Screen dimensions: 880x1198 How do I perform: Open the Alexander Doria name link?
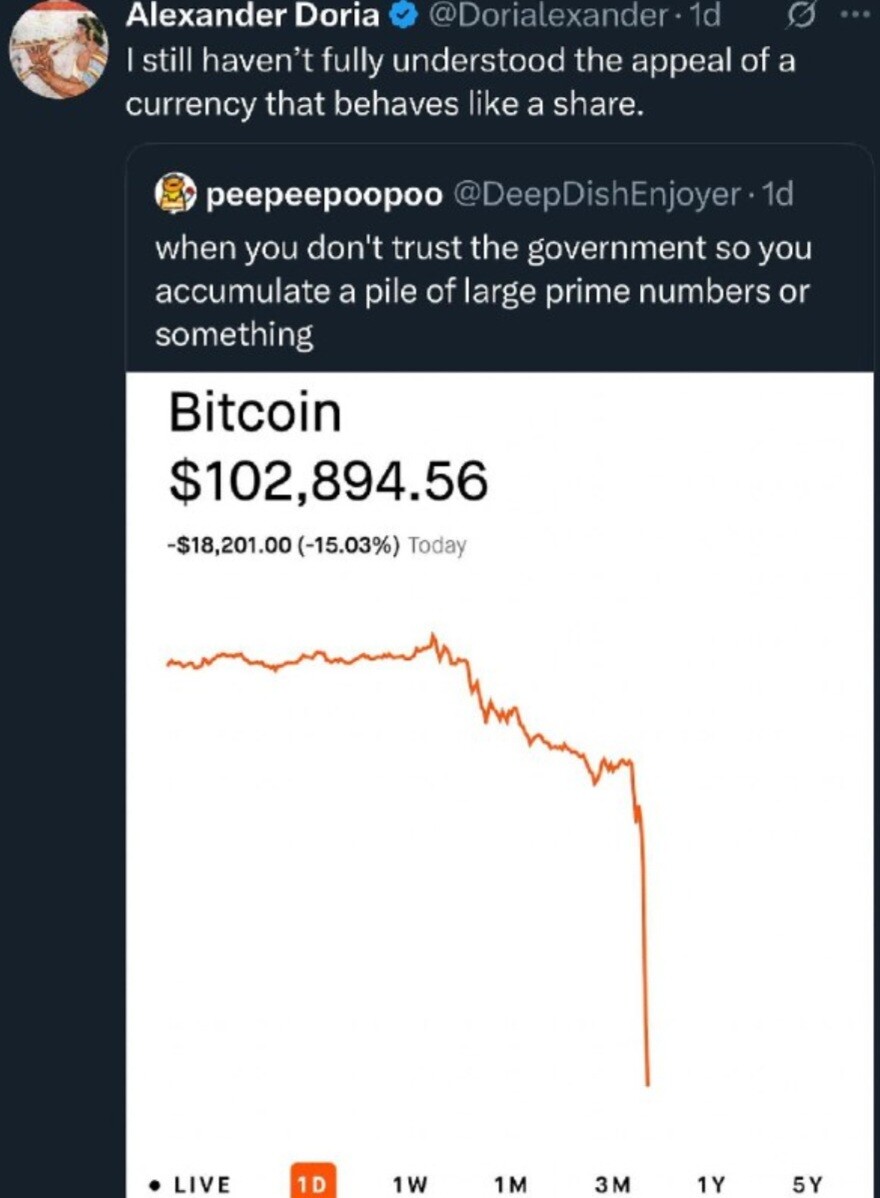(x=255, y=17)
